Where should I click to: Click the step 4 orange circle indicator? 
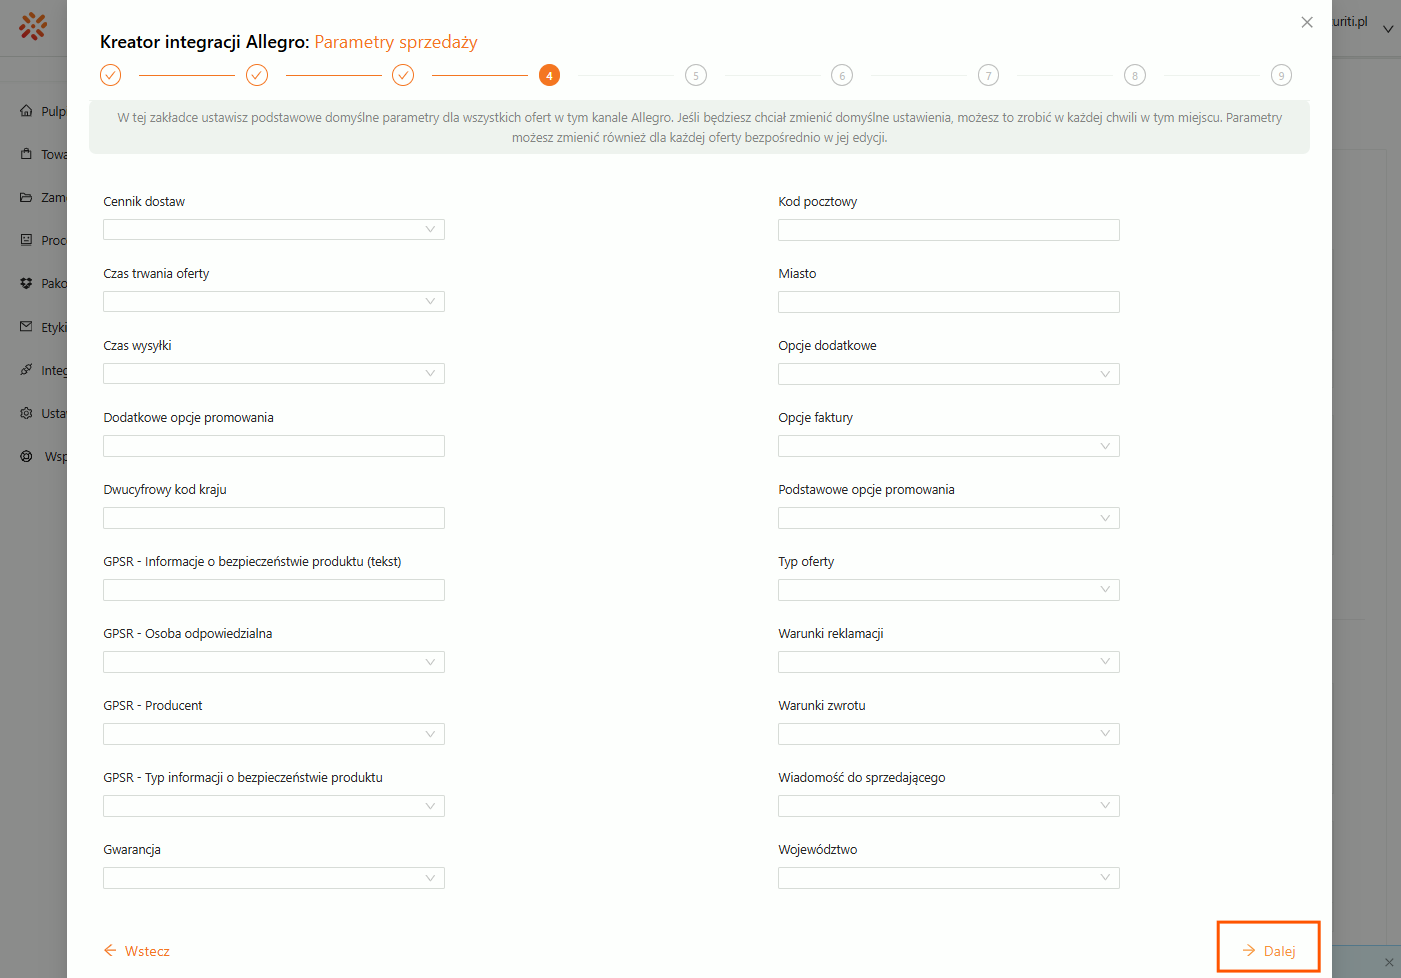coord(549,75)
